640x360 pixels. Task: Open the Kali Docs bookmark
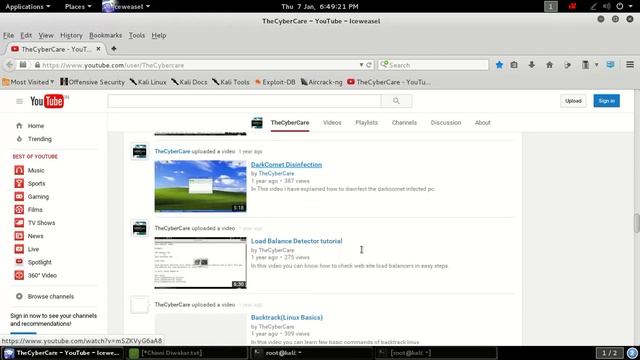click(x=189, y=82)
